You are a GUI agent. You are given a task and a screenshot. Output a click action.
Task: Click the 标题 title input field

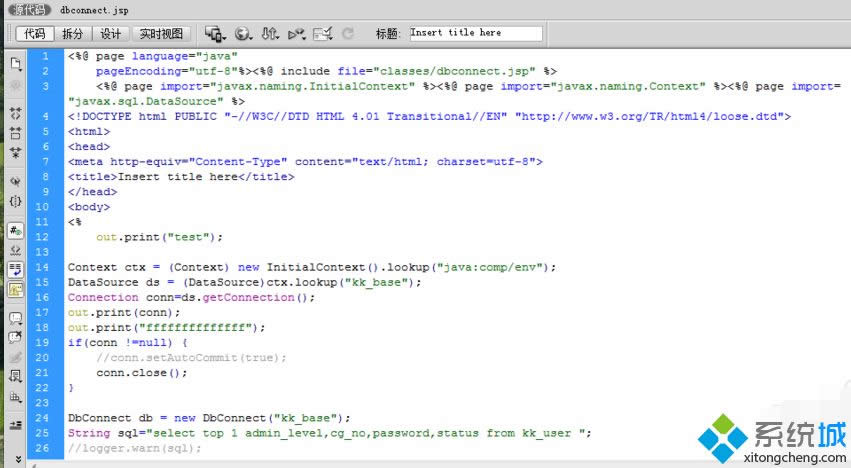(x=475, y=33)
